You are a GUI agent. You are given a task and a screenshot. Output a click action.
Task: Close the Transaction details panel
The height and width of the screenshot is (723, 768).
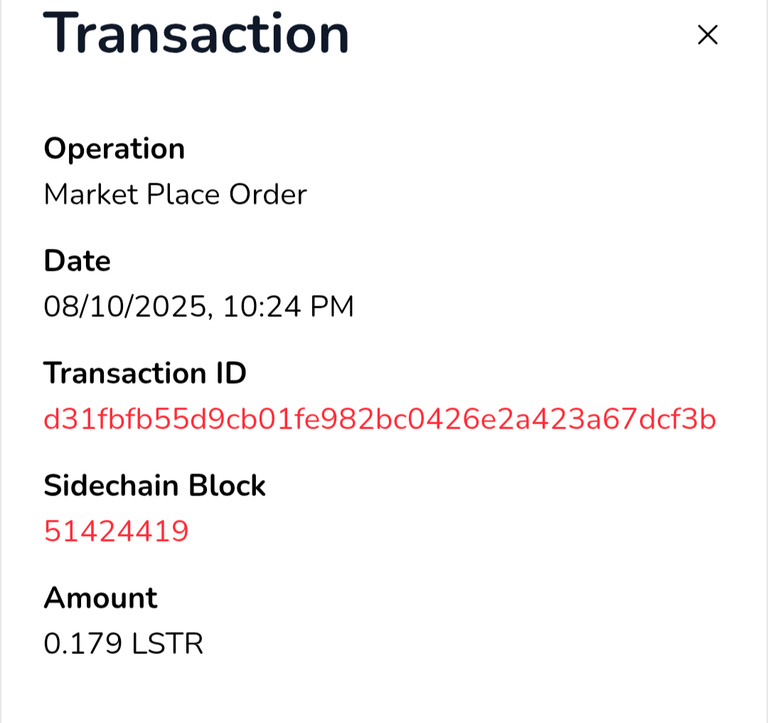(x=707, y=35)
